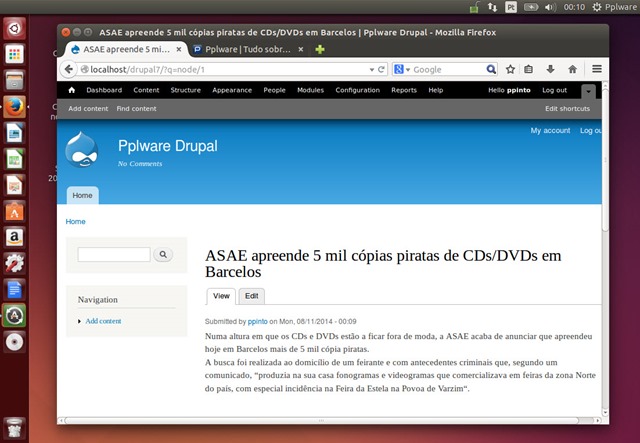This screenshot has height=443, width=640.
Task: Open the People admin menu
Action: coord(274,90)
